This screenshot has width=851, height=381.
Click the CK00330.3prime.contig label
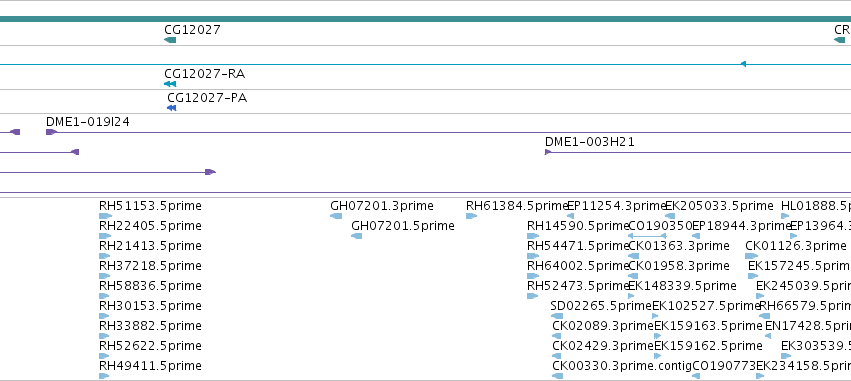point(622,366)
